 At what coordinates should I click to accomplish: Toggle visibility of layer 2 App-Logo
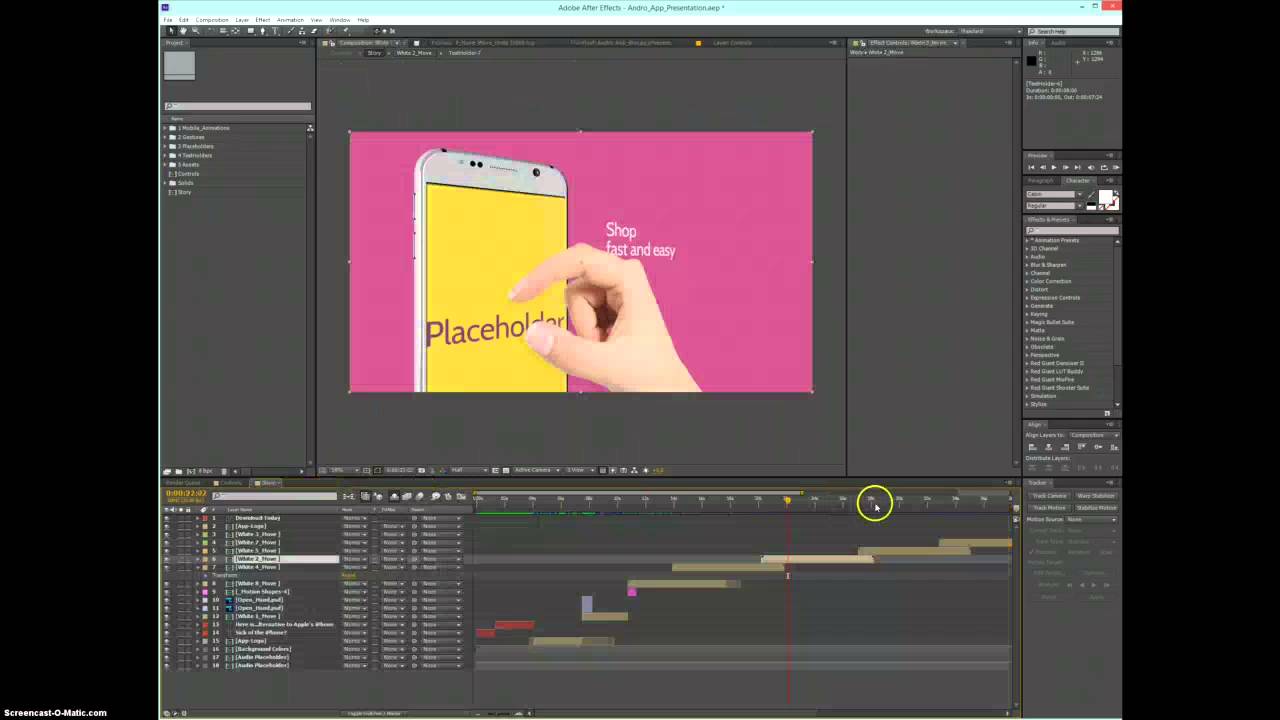166,526
